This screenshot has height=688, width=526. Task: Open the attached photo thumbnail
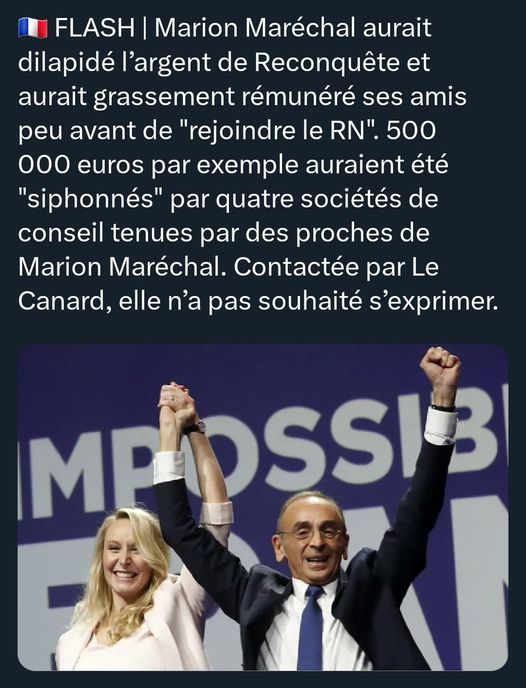263,507
